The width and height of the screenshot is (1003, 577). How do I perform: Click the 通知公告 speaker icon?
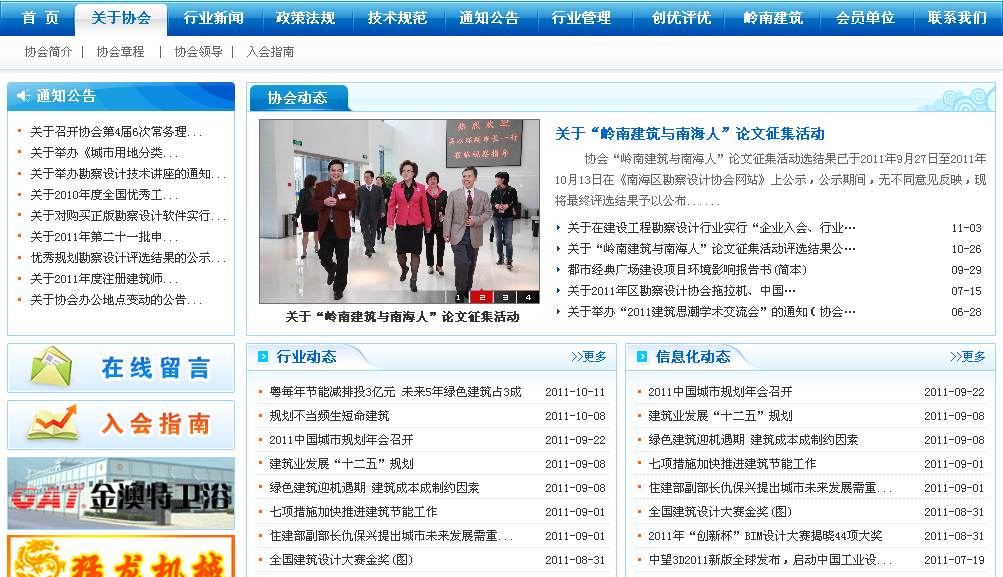point(23,96)
